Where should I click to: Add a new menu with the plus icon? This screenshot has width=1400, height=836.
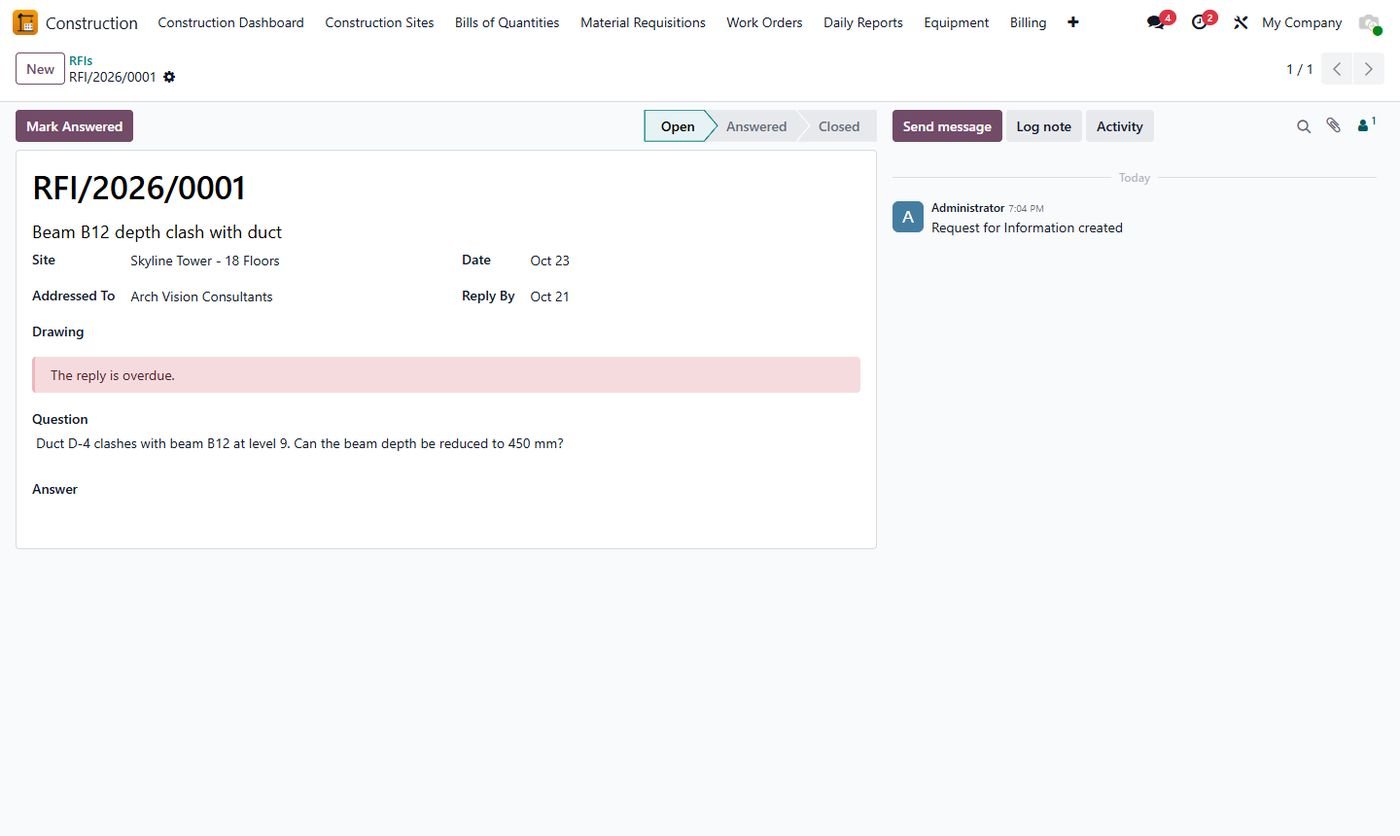tap(1073, 22)
